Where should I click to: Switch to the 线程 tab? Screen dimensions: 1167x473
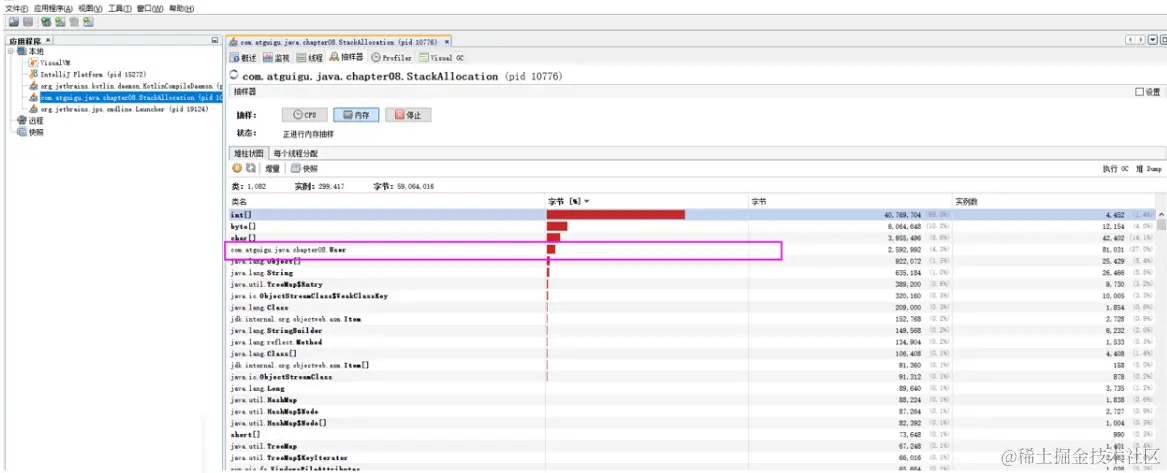pyautogui.click(x=310, y=57)
